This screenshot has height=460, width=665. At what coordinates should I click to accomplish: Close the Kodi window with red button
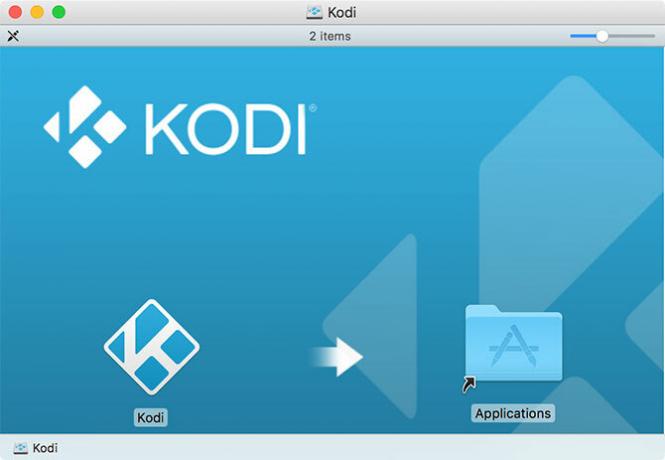click(x=15, y=12)
